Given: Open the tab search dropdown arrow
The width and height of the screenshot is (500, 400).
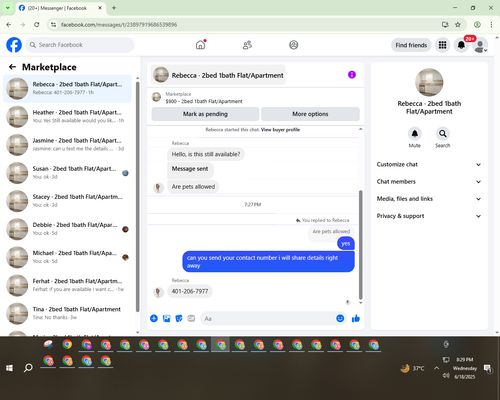Looking at the screenshot, I should pos(8,8).
